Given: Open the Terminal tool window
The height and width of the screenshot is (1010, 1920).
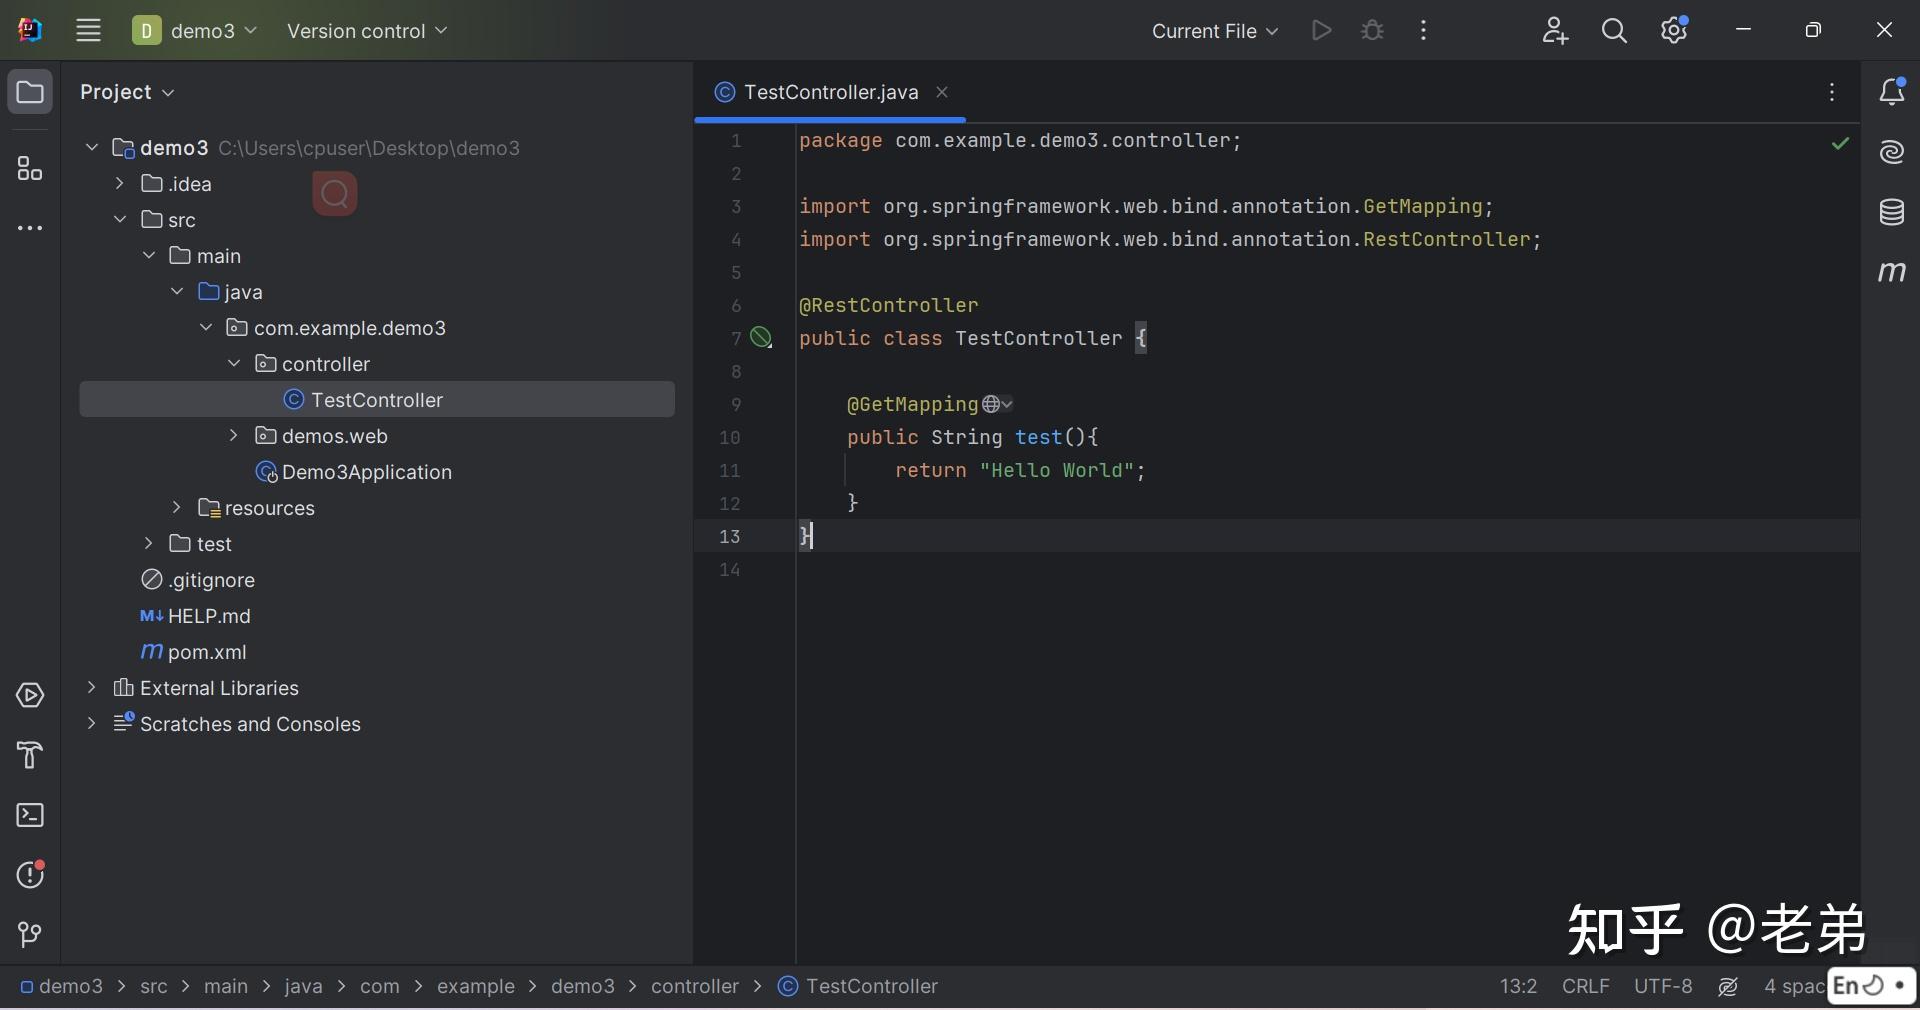Looking at the screenshot, I should point(30,816).
